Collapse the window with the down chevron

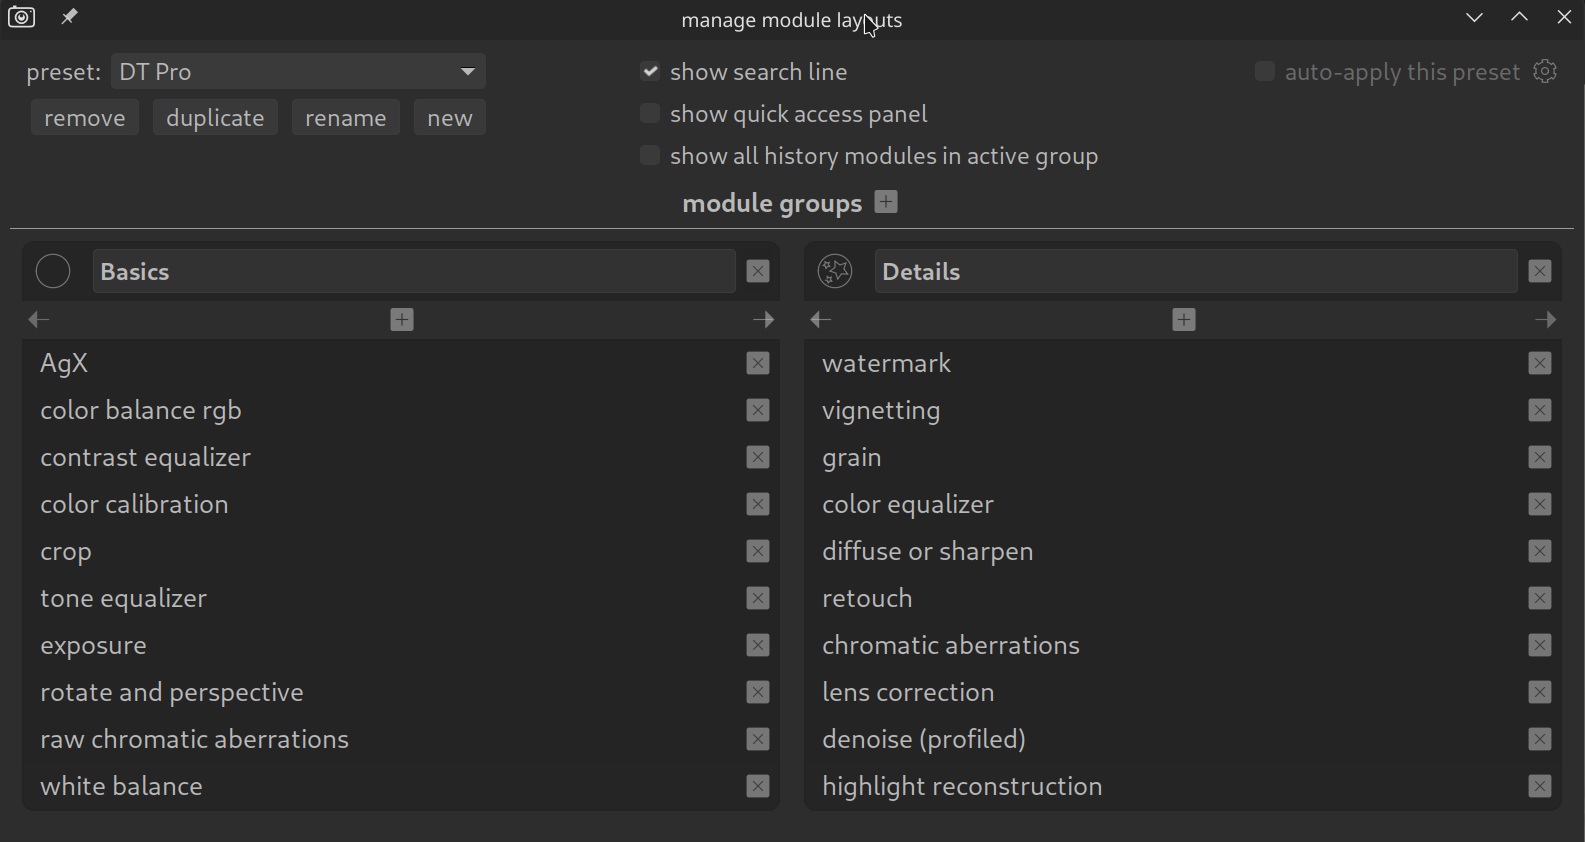coord(1474,18)
